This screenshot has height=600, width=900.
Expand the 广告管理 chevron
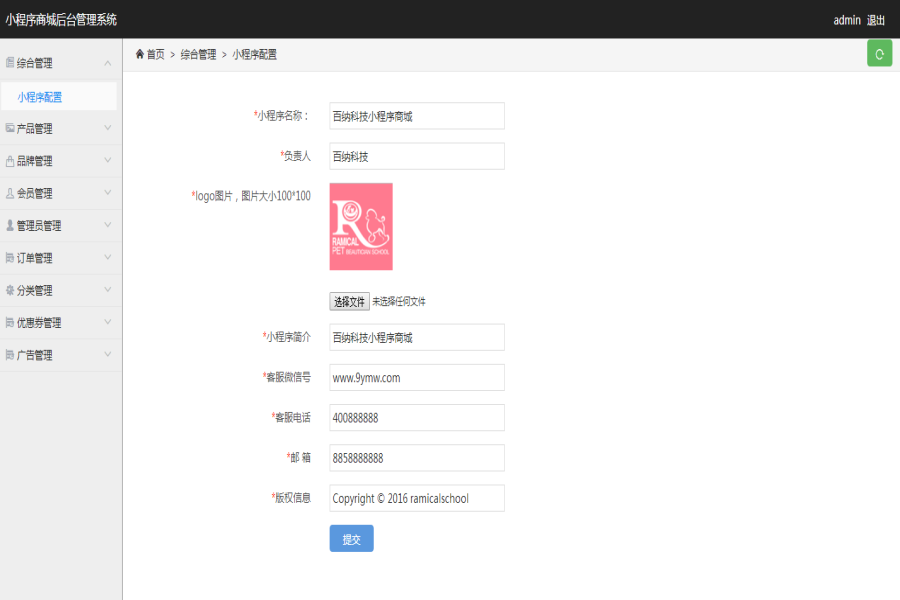pyautogui.click(x=108, y=354)
